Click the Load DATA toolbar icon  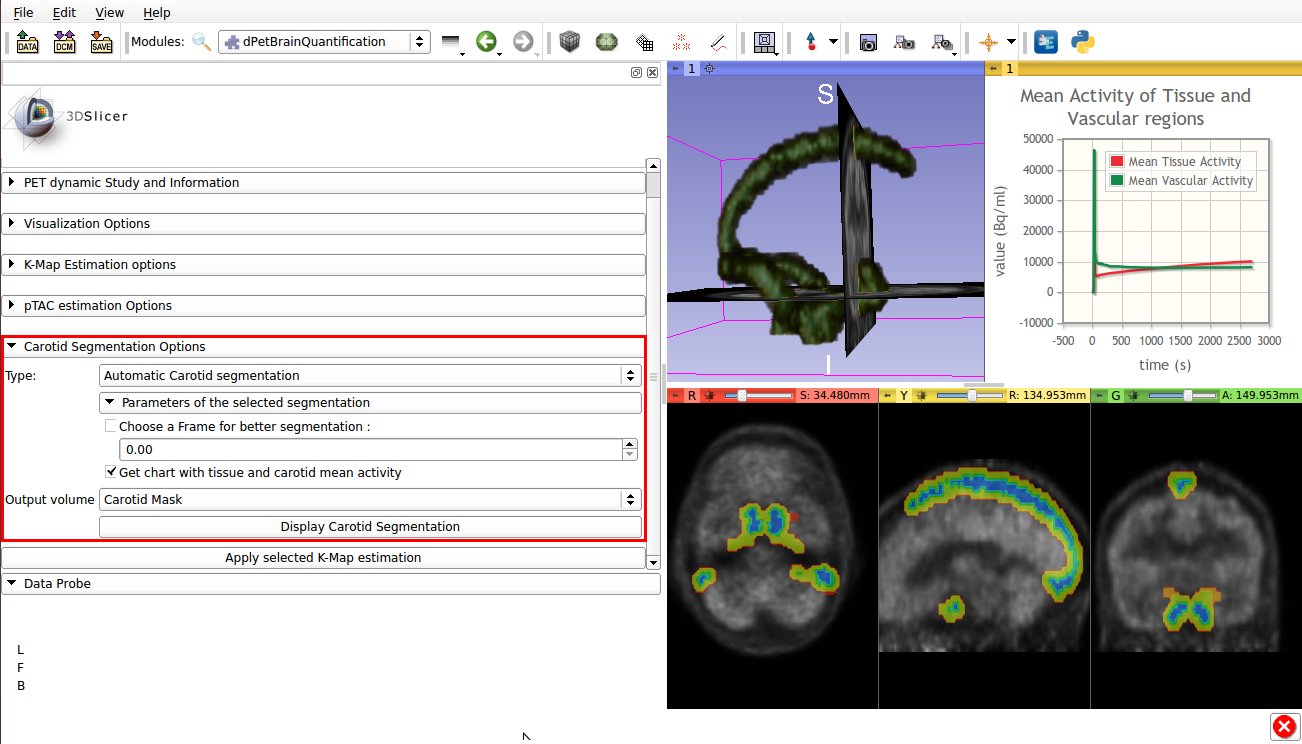coord(27,42)
